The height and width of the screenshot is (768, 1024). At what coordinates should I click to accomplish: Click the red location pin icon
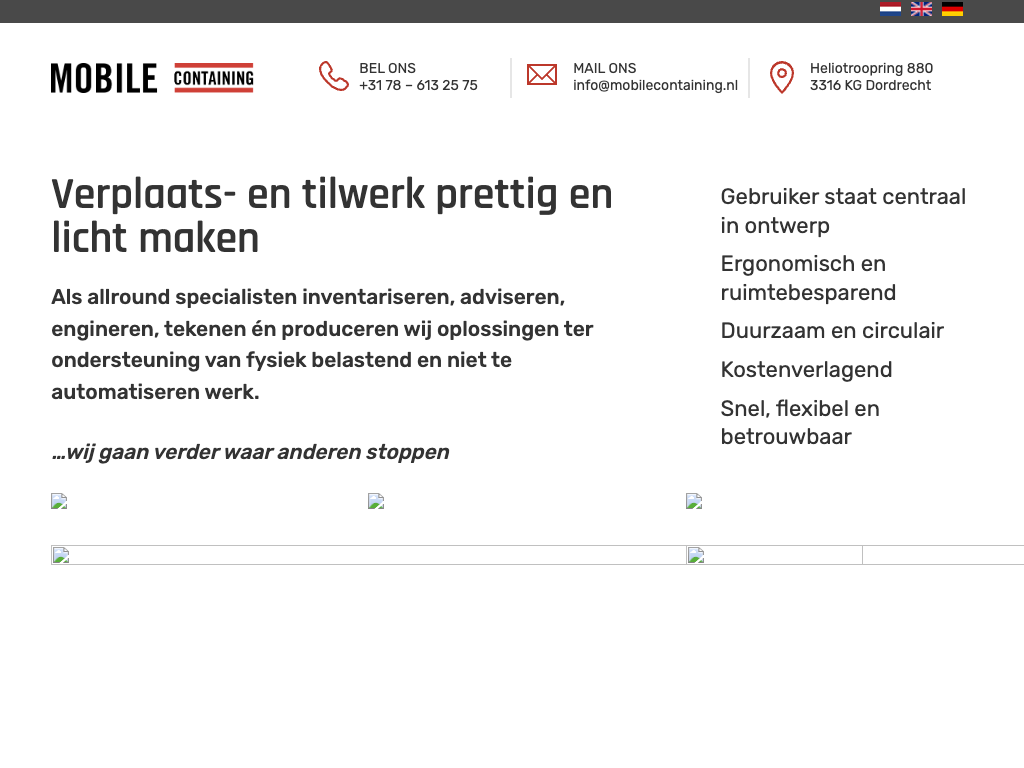[x=781, y=77]
